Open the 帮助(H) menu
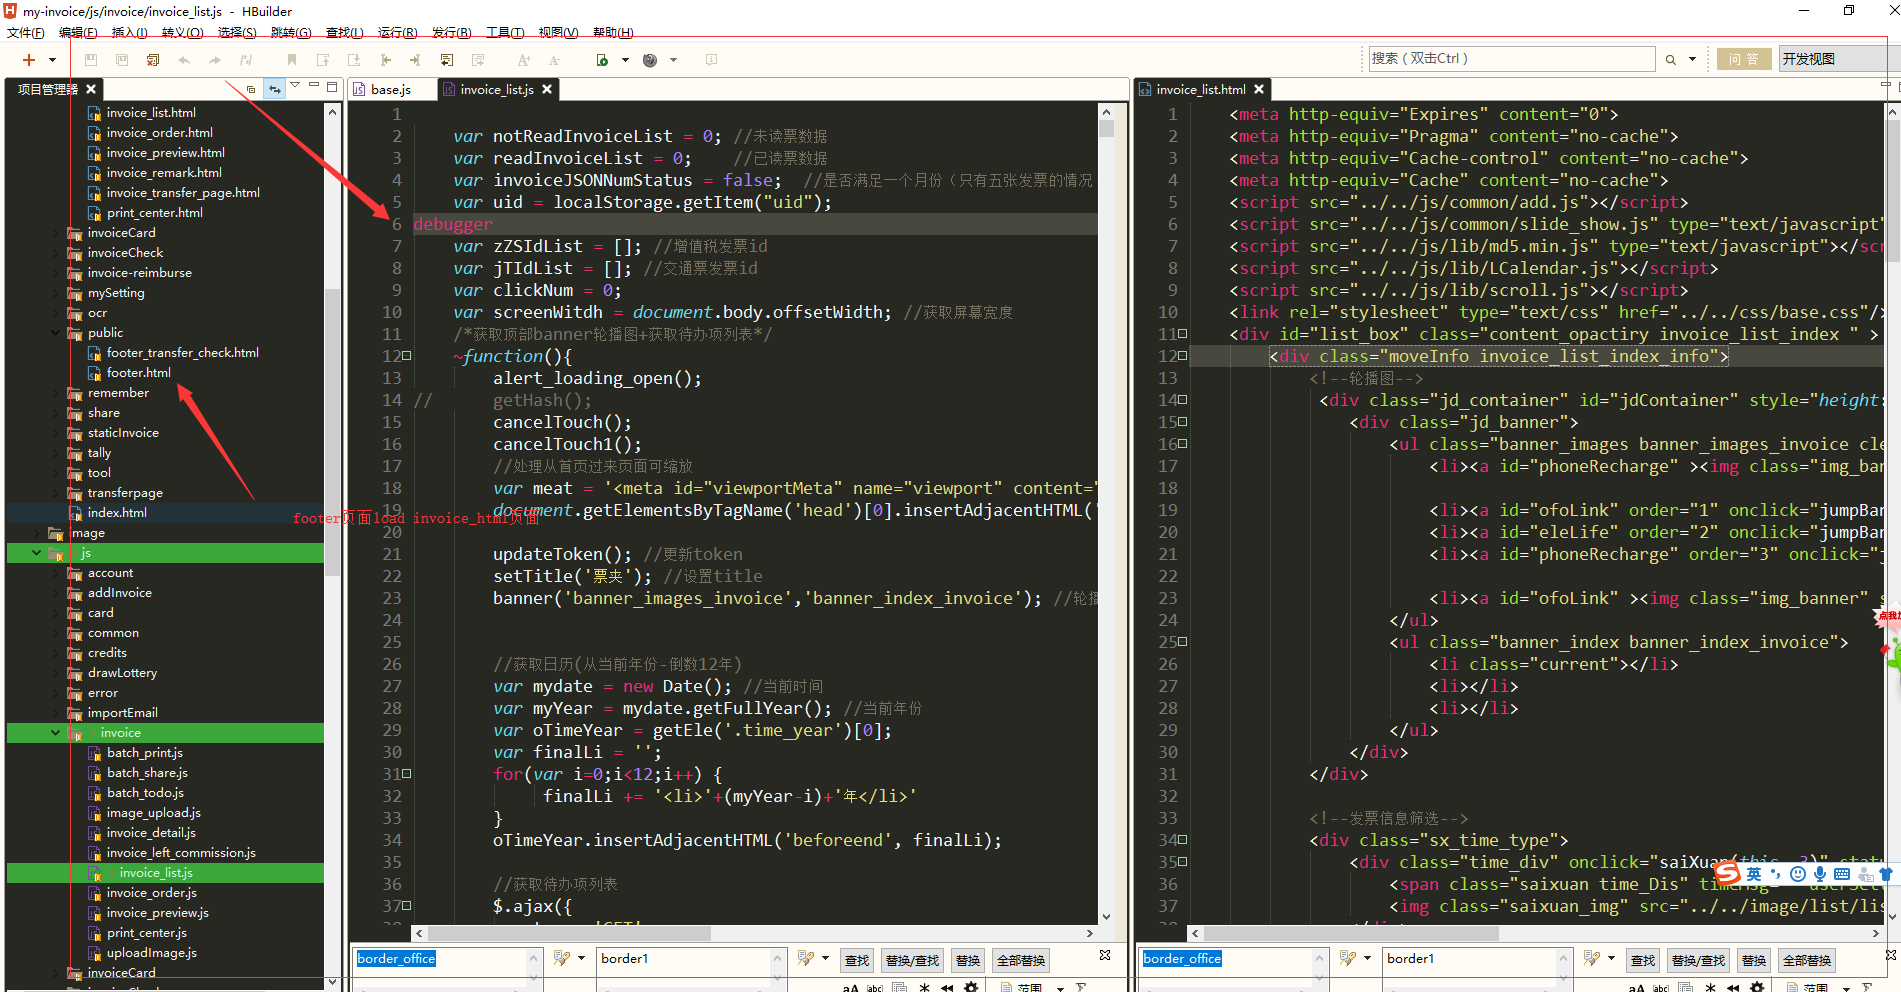The image size is (1901, 992). (613, 33)
